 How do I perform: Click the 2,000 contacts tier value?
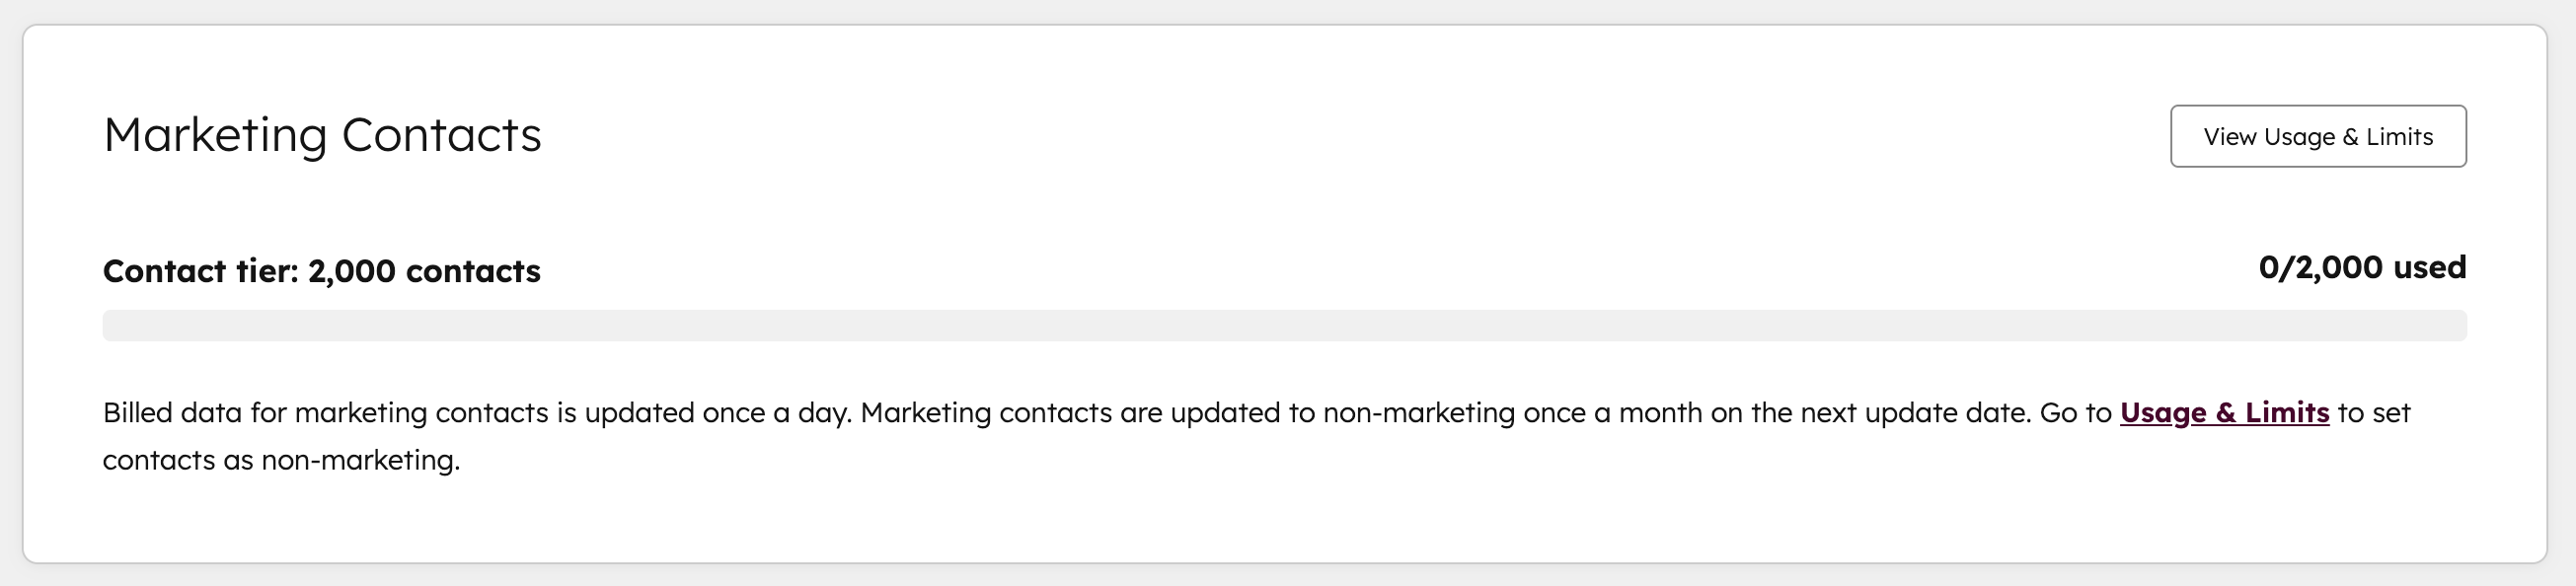pos(424,270)
